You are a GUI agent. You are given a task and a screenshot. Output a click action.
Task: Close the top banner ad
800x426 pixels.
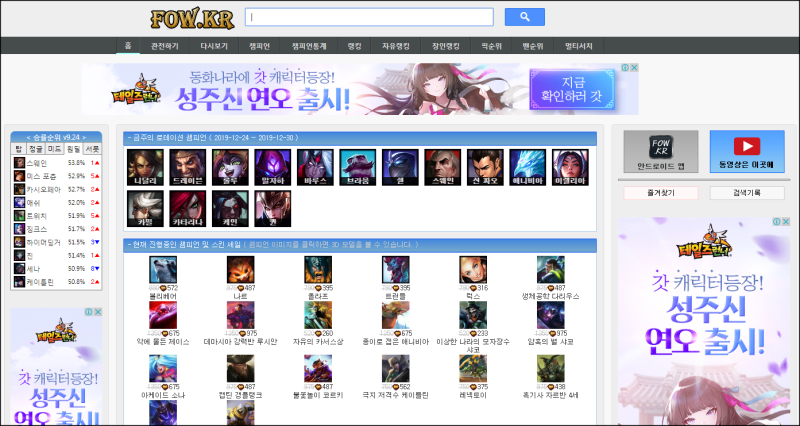(634, 67)
